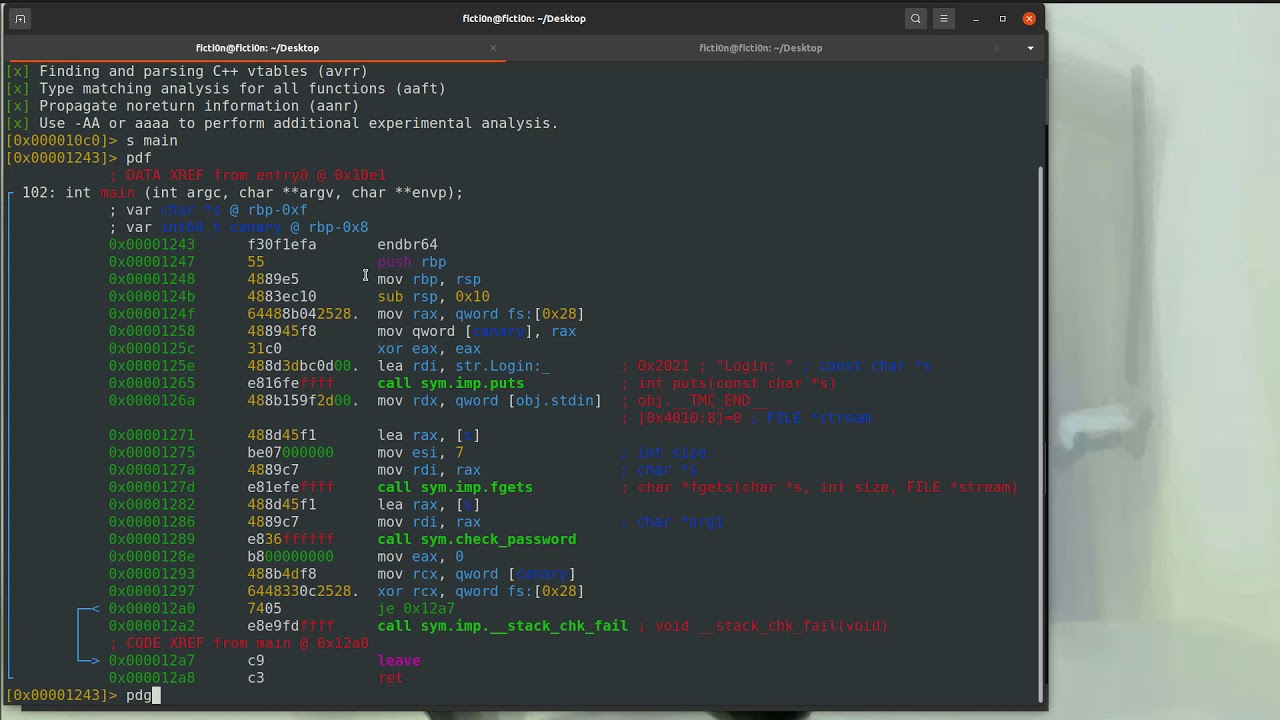Minimize the terminal window
This screenshot has height=720, width=1280.
tap(977, 18)
